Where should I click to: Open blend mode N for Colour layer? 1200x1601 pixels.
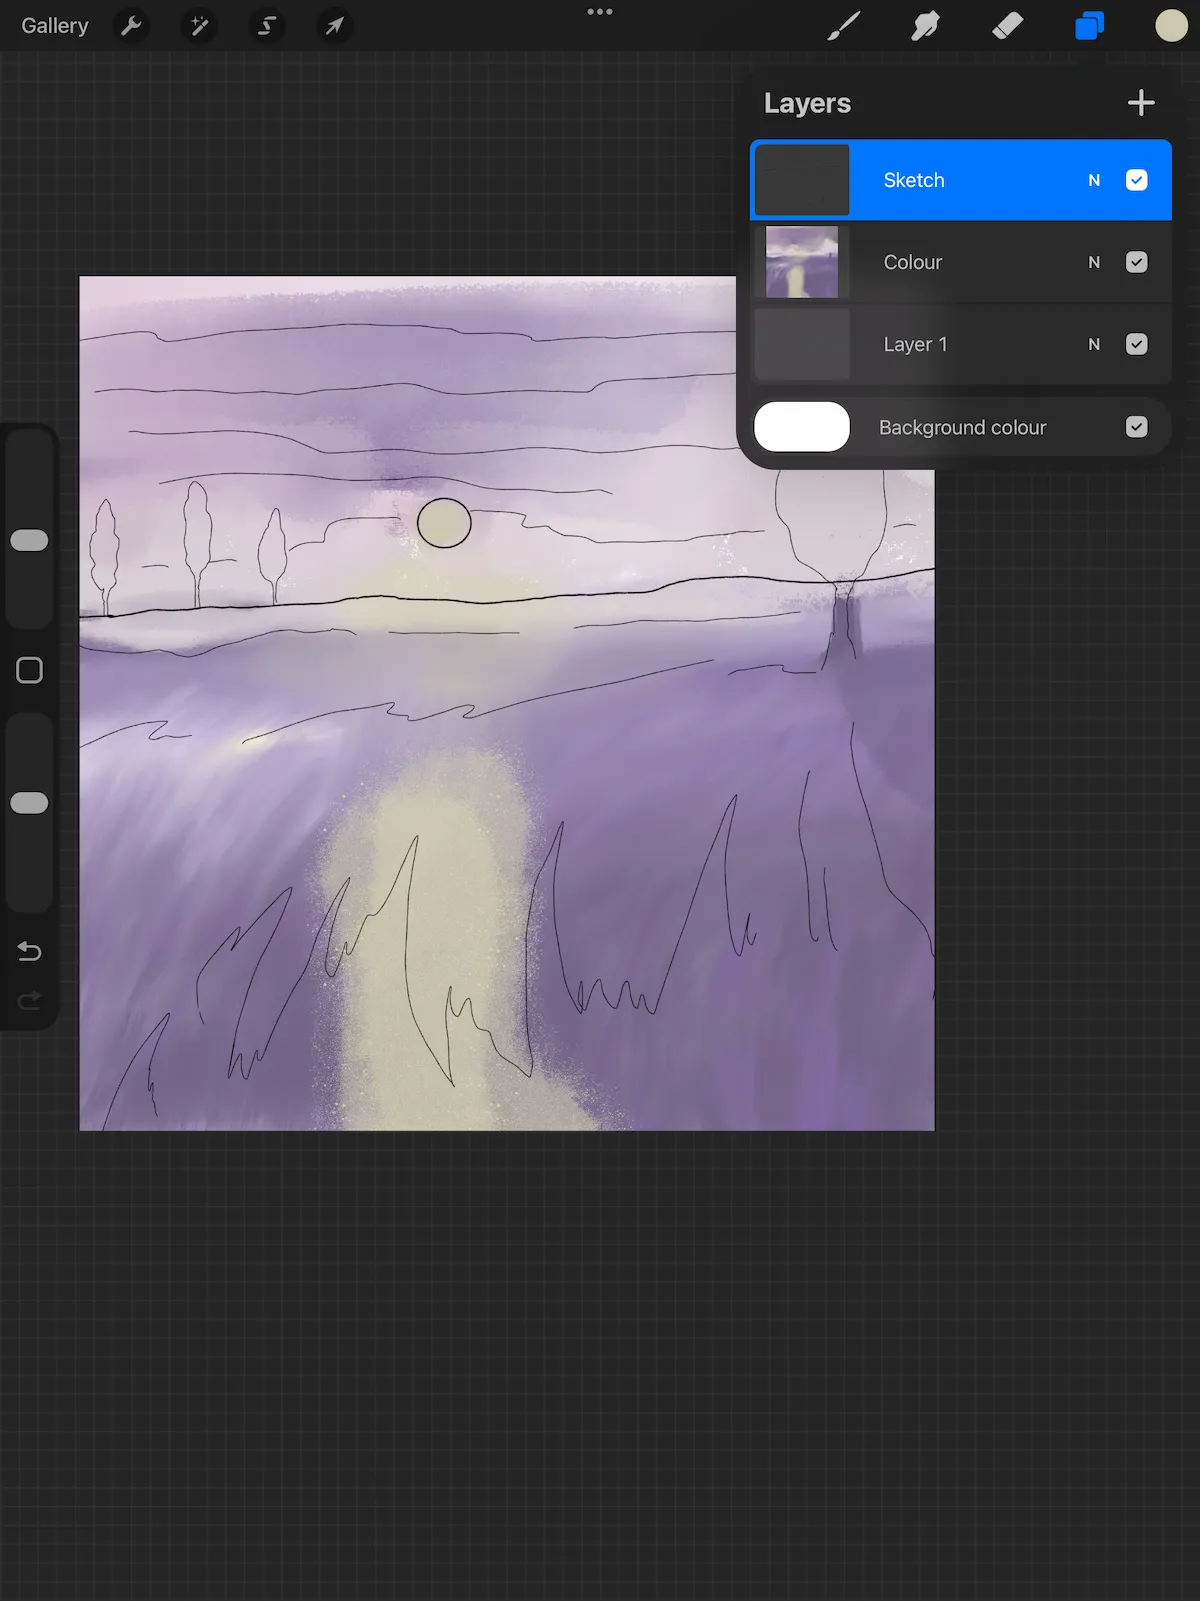[1094, 262]
